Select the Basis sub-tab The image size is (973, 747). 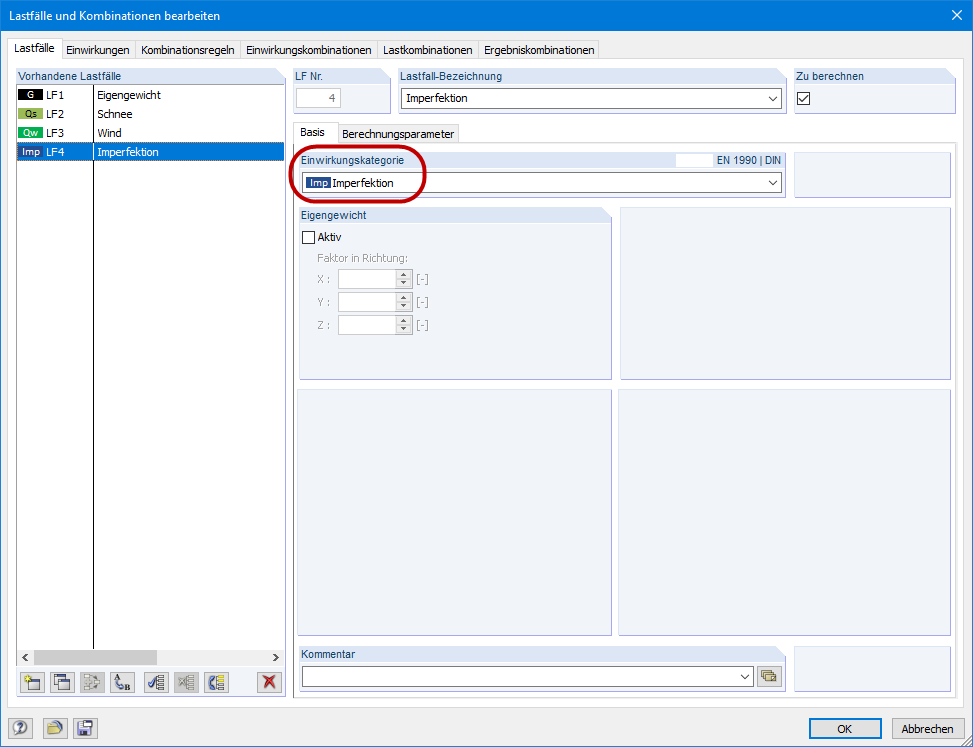(x=313, y=133)
